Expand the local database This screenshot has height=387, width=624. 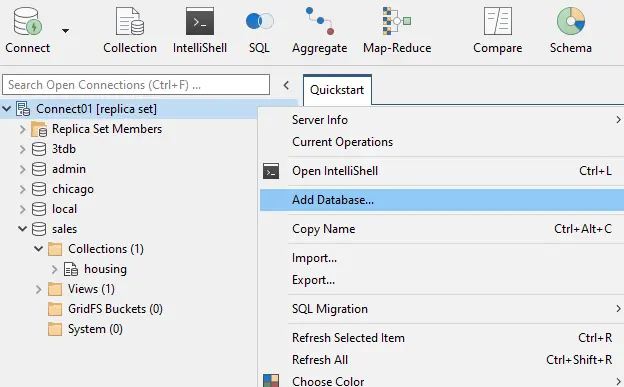pyautogui.click(x=23, y=209)
